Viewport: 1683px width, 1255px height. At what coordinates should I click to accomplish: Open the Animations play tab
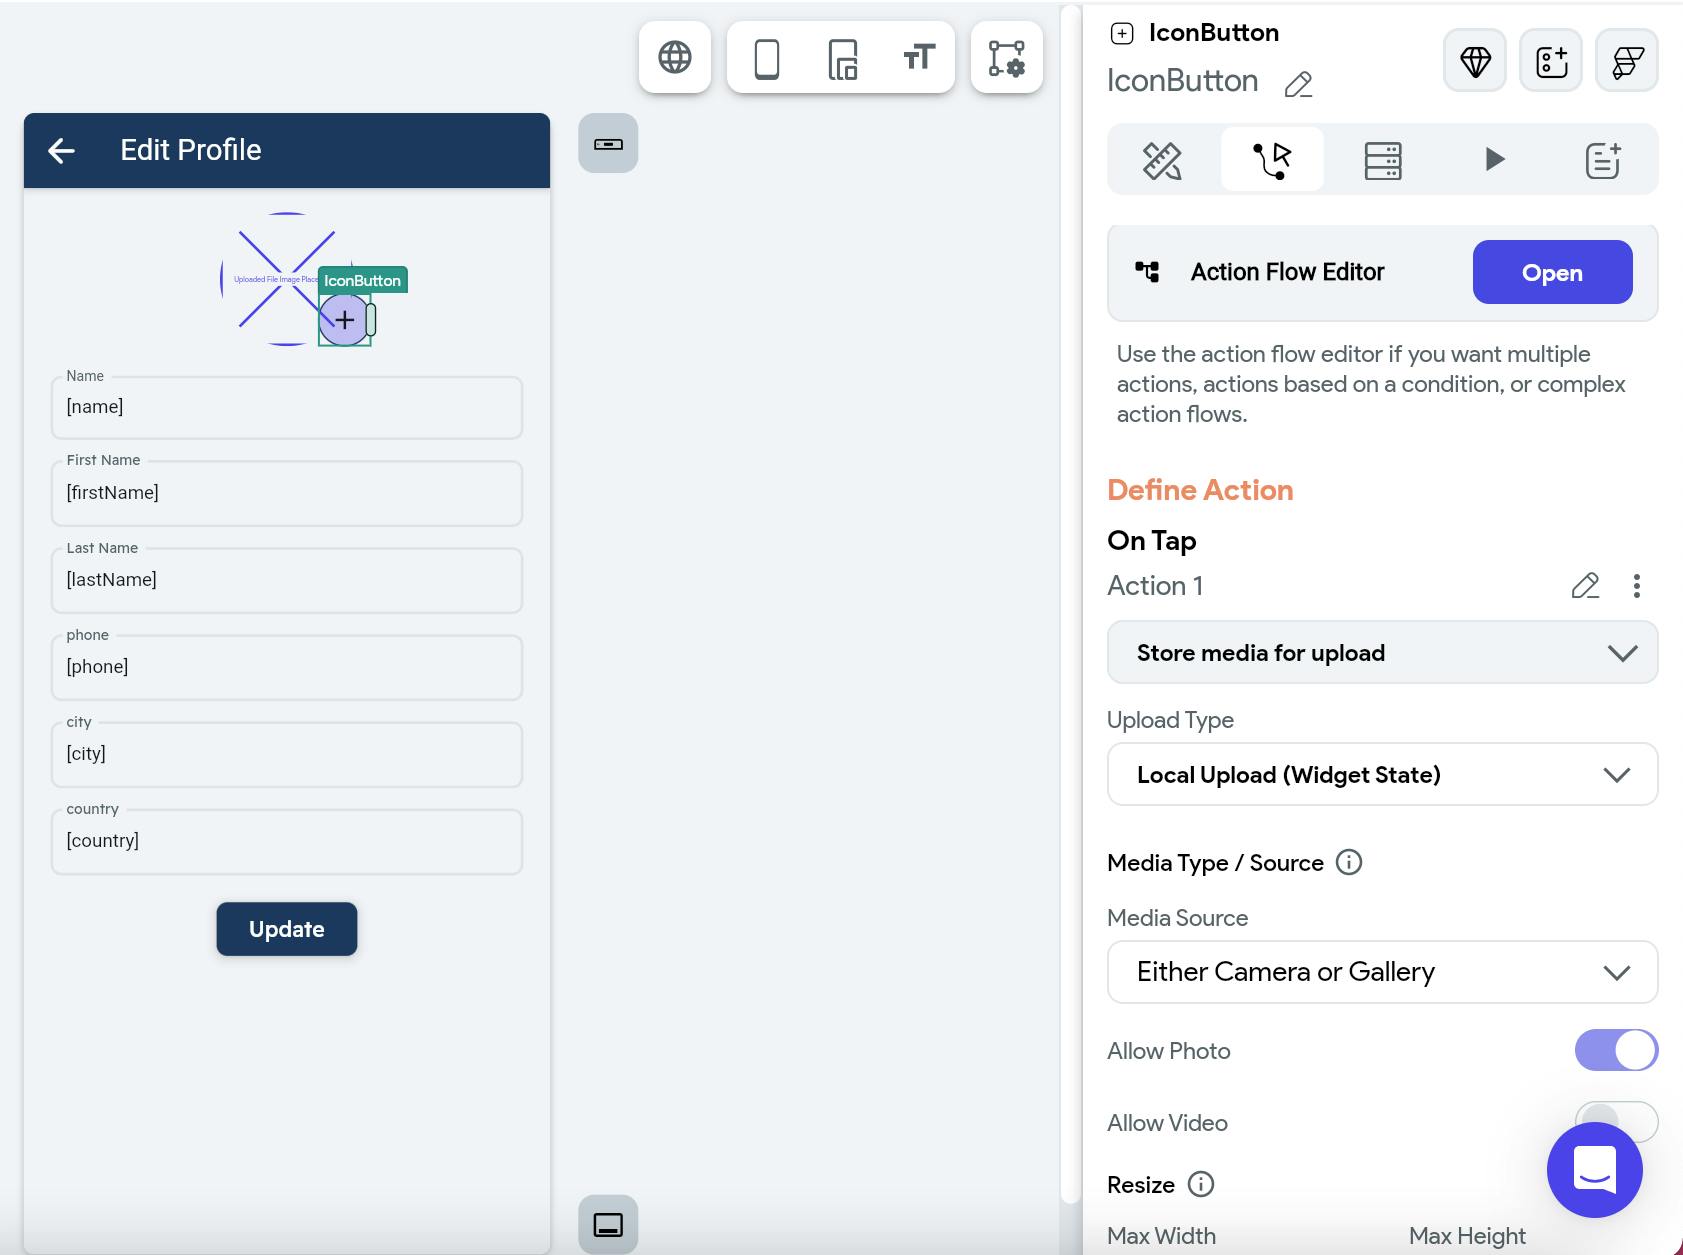[x=1494, y=160]
